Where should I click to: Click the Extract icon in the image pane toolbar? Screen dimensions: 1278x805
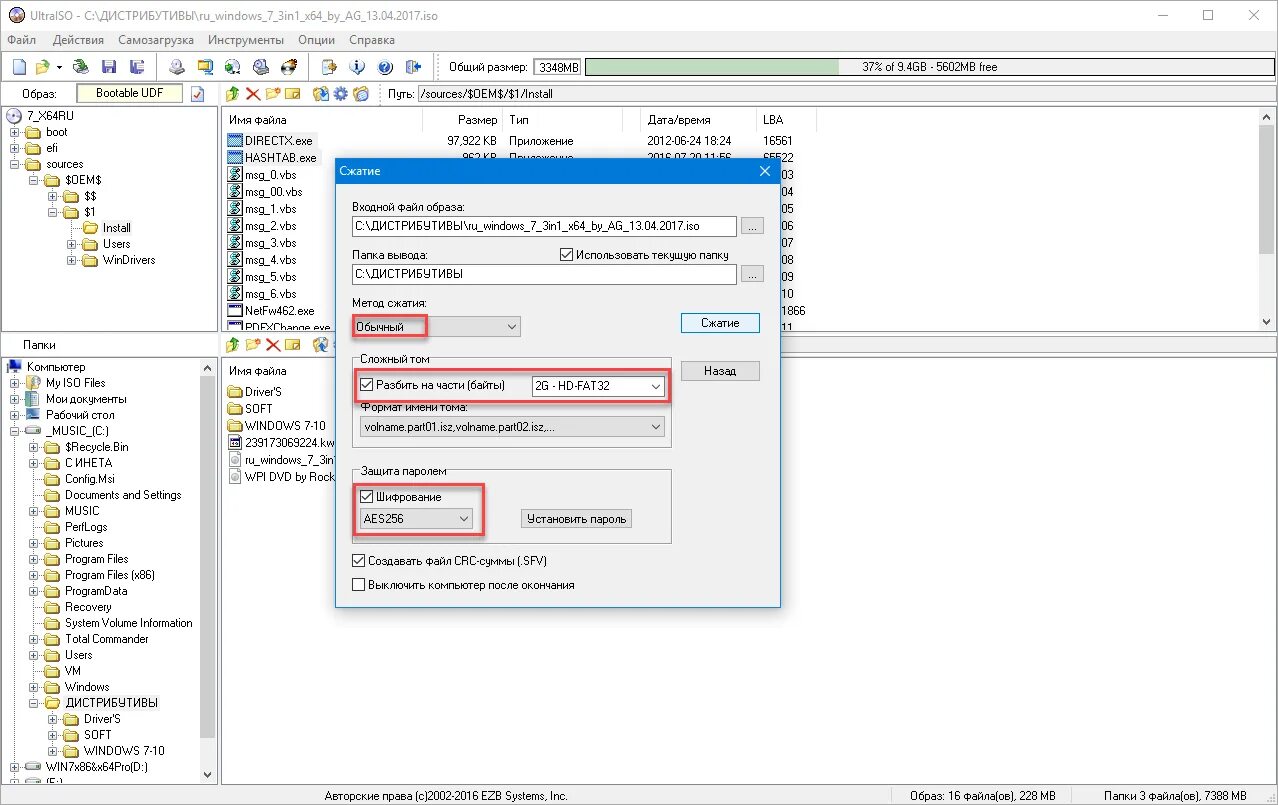(x=321, y=94)
